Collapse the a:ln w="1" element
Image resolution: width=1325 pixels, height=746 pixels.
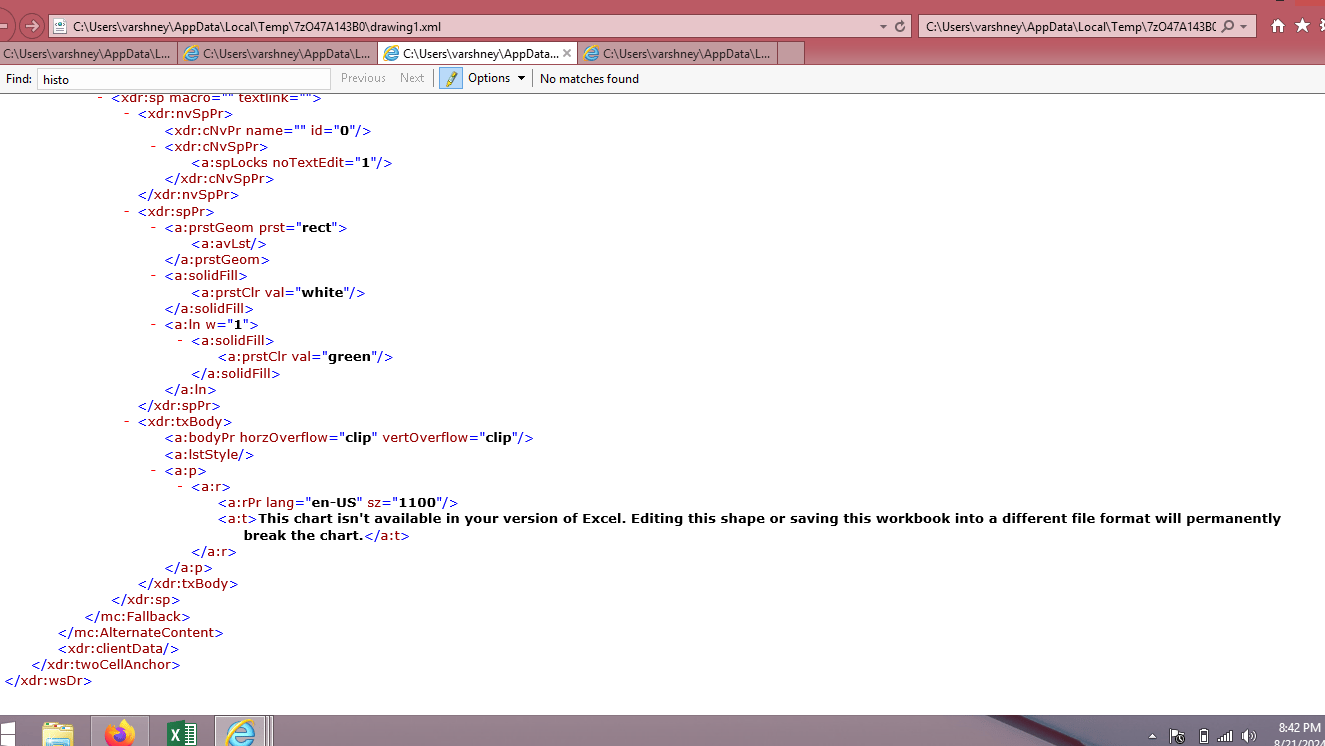tap(155, 325)
